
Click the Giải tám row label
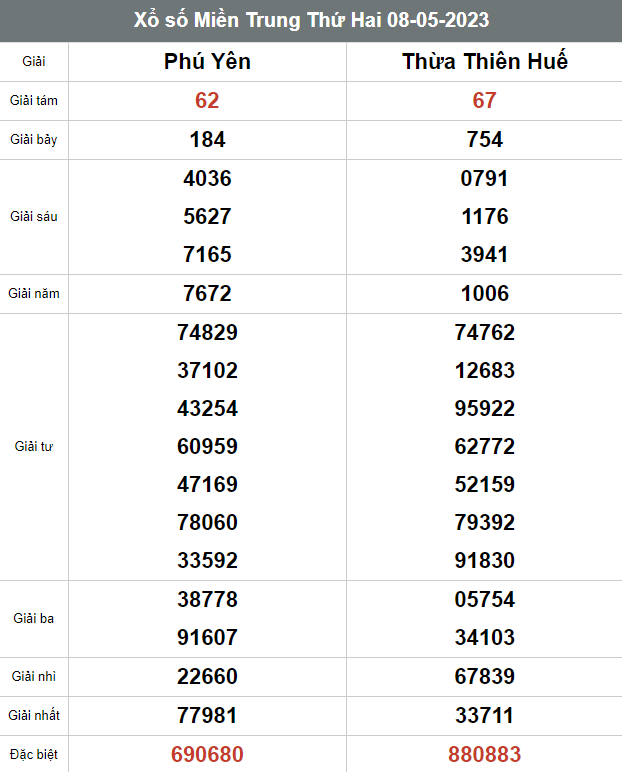(34, 101)
